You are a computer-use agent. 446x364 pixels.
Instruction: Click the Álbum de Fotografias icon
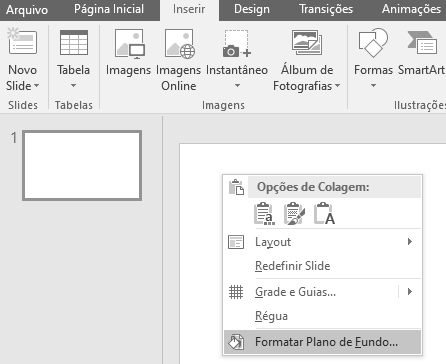point(307,42)
